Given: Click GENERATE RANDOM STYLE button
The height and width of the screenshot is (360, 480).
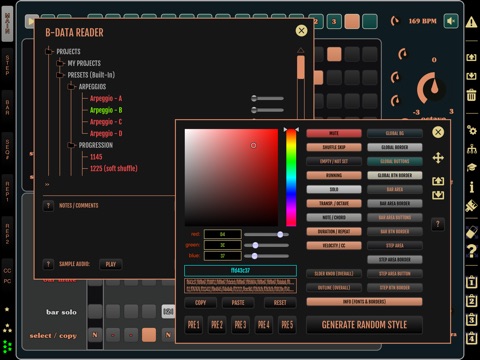Looking at the screenshot, I should (364, 325).
